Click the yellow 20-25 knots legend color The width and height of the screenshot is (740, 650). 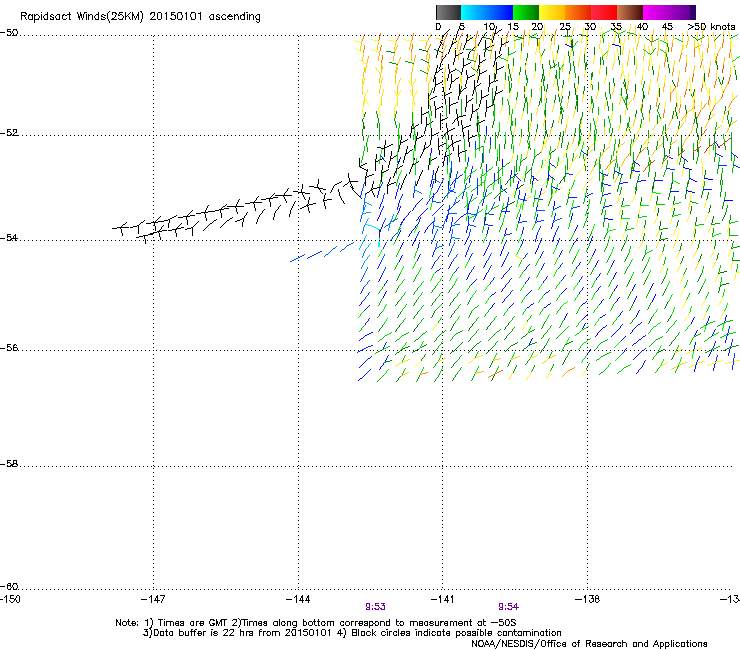pyautogui.click(x=552, y=12)
